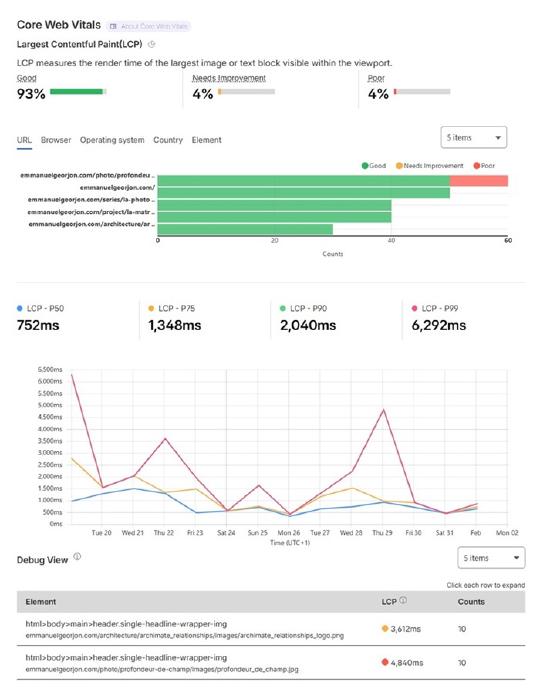Click the 3,612ms LCP value
This screenshot has width=540, height=689.
point(405,629)
